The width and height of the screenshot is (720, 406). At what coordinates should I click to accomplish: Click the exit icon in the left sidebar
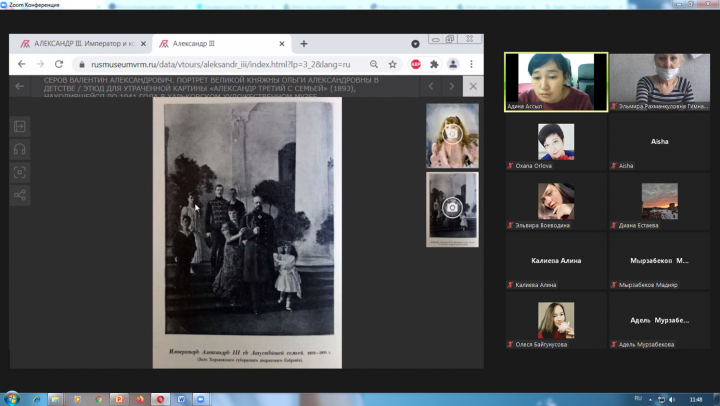click(20, 127)
